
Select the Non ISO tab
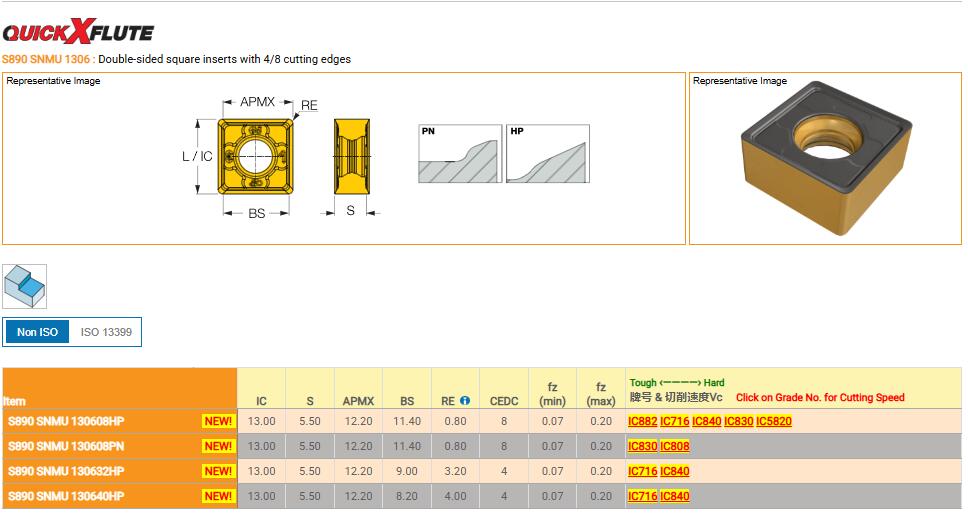click(37, 332)
